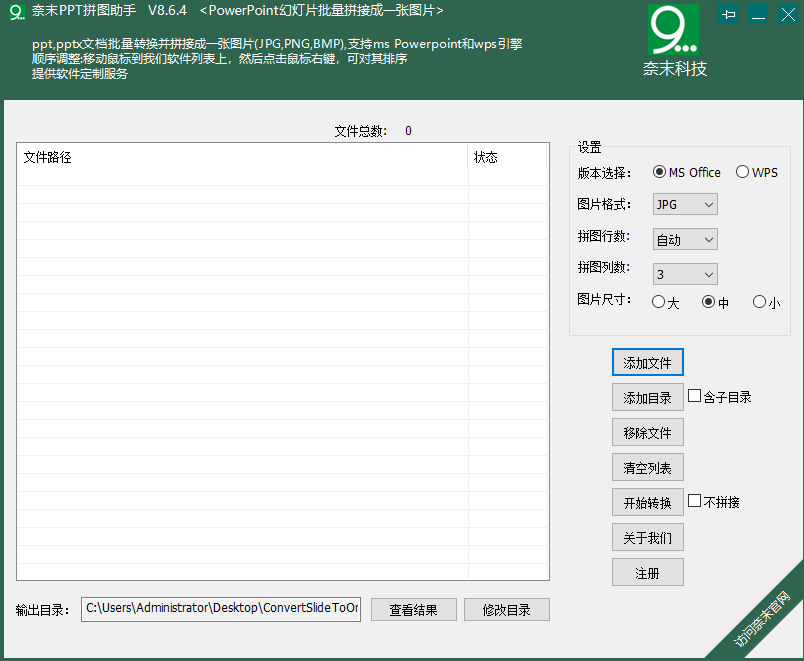Close the application window
The width and height of the screenshot is (804, 661).
788,15
